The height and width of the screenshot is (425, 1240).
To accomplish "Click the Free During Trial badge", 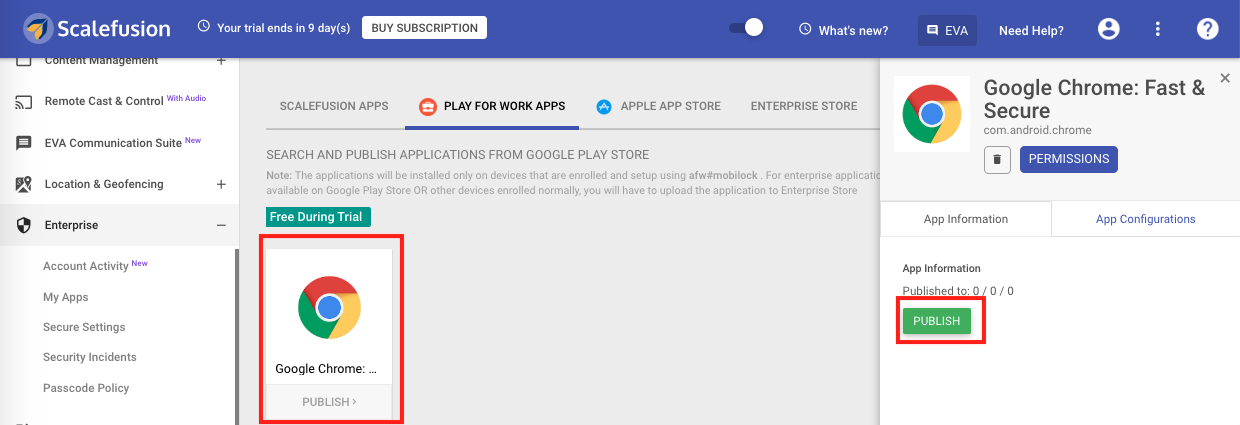I will [x=319, y=217].
